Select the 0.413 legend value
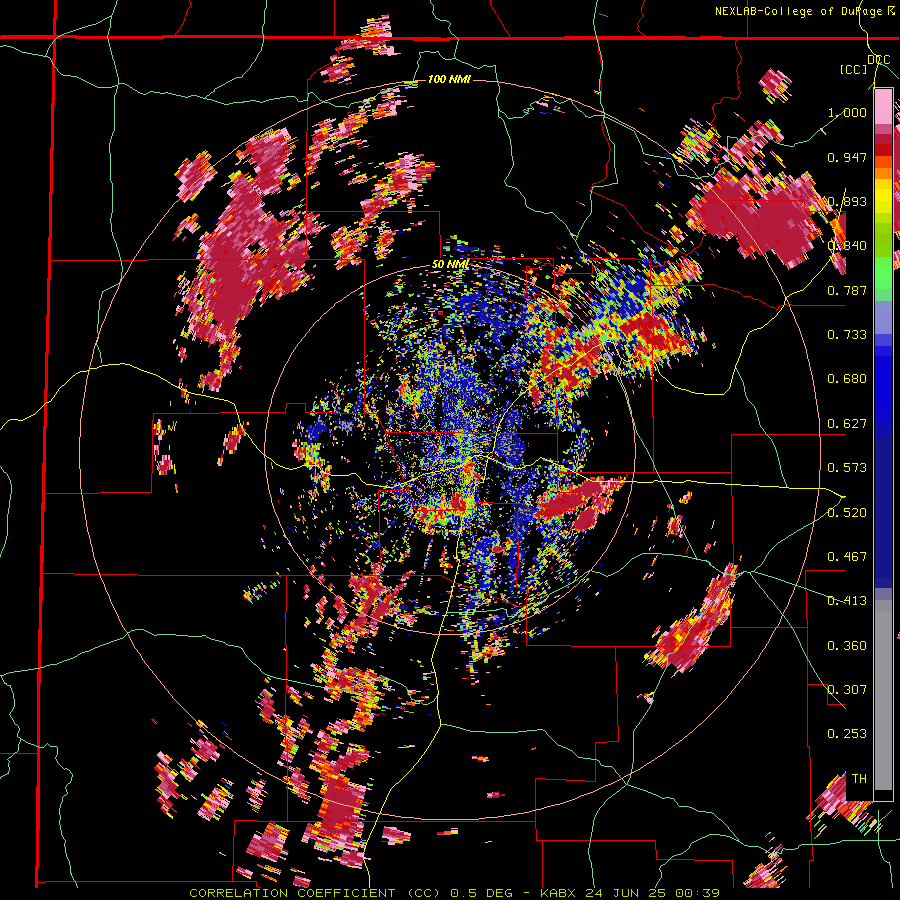This screenshot has width=900, height=900. point(847,601)
